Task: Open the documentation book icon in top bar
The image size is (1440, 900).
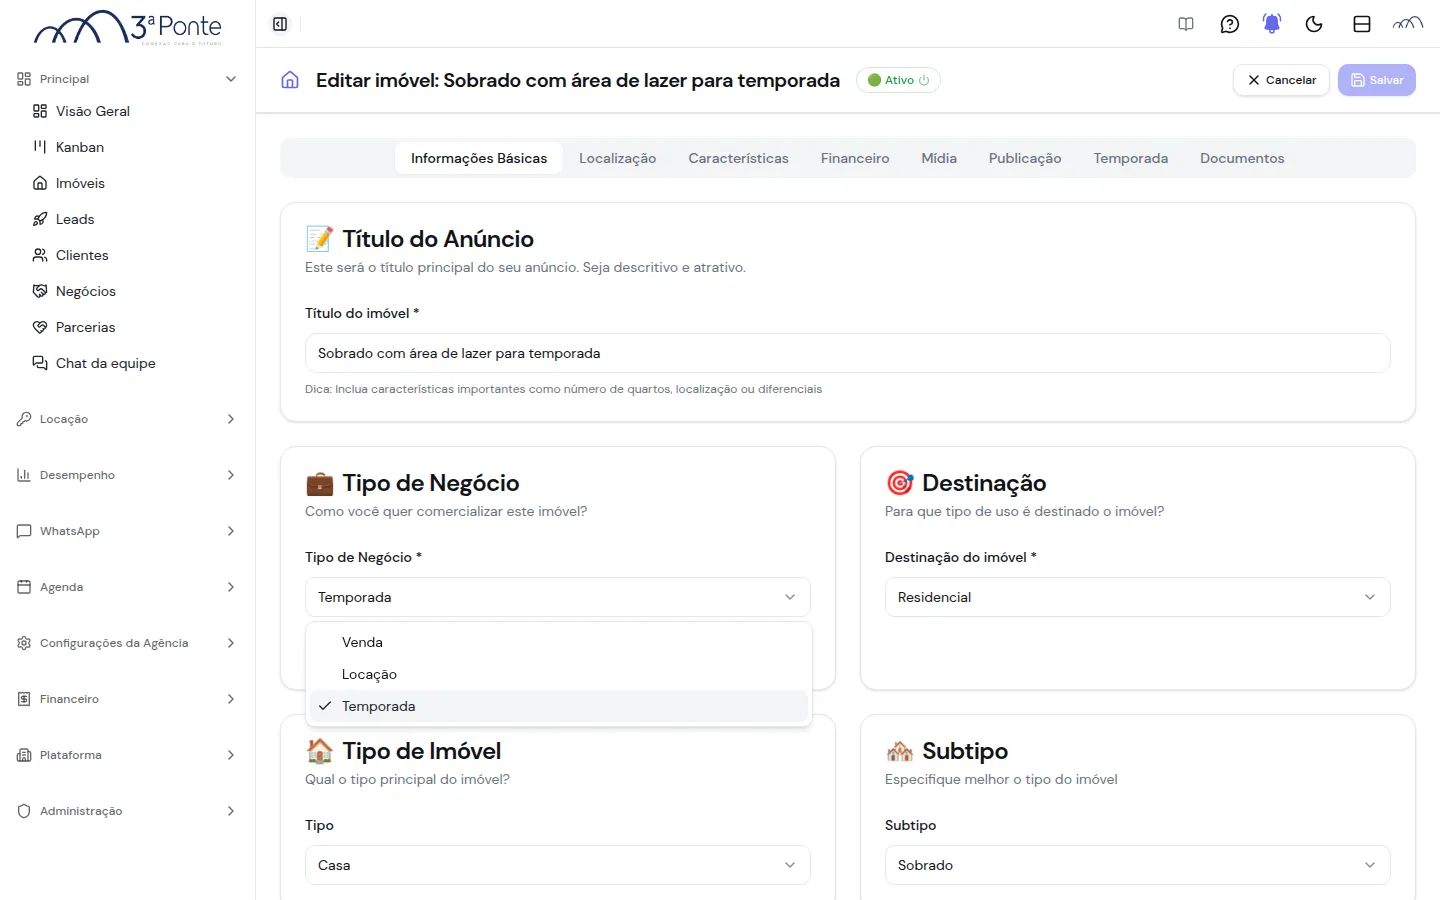Action: pyautogui.click(x=1186, y=24)
